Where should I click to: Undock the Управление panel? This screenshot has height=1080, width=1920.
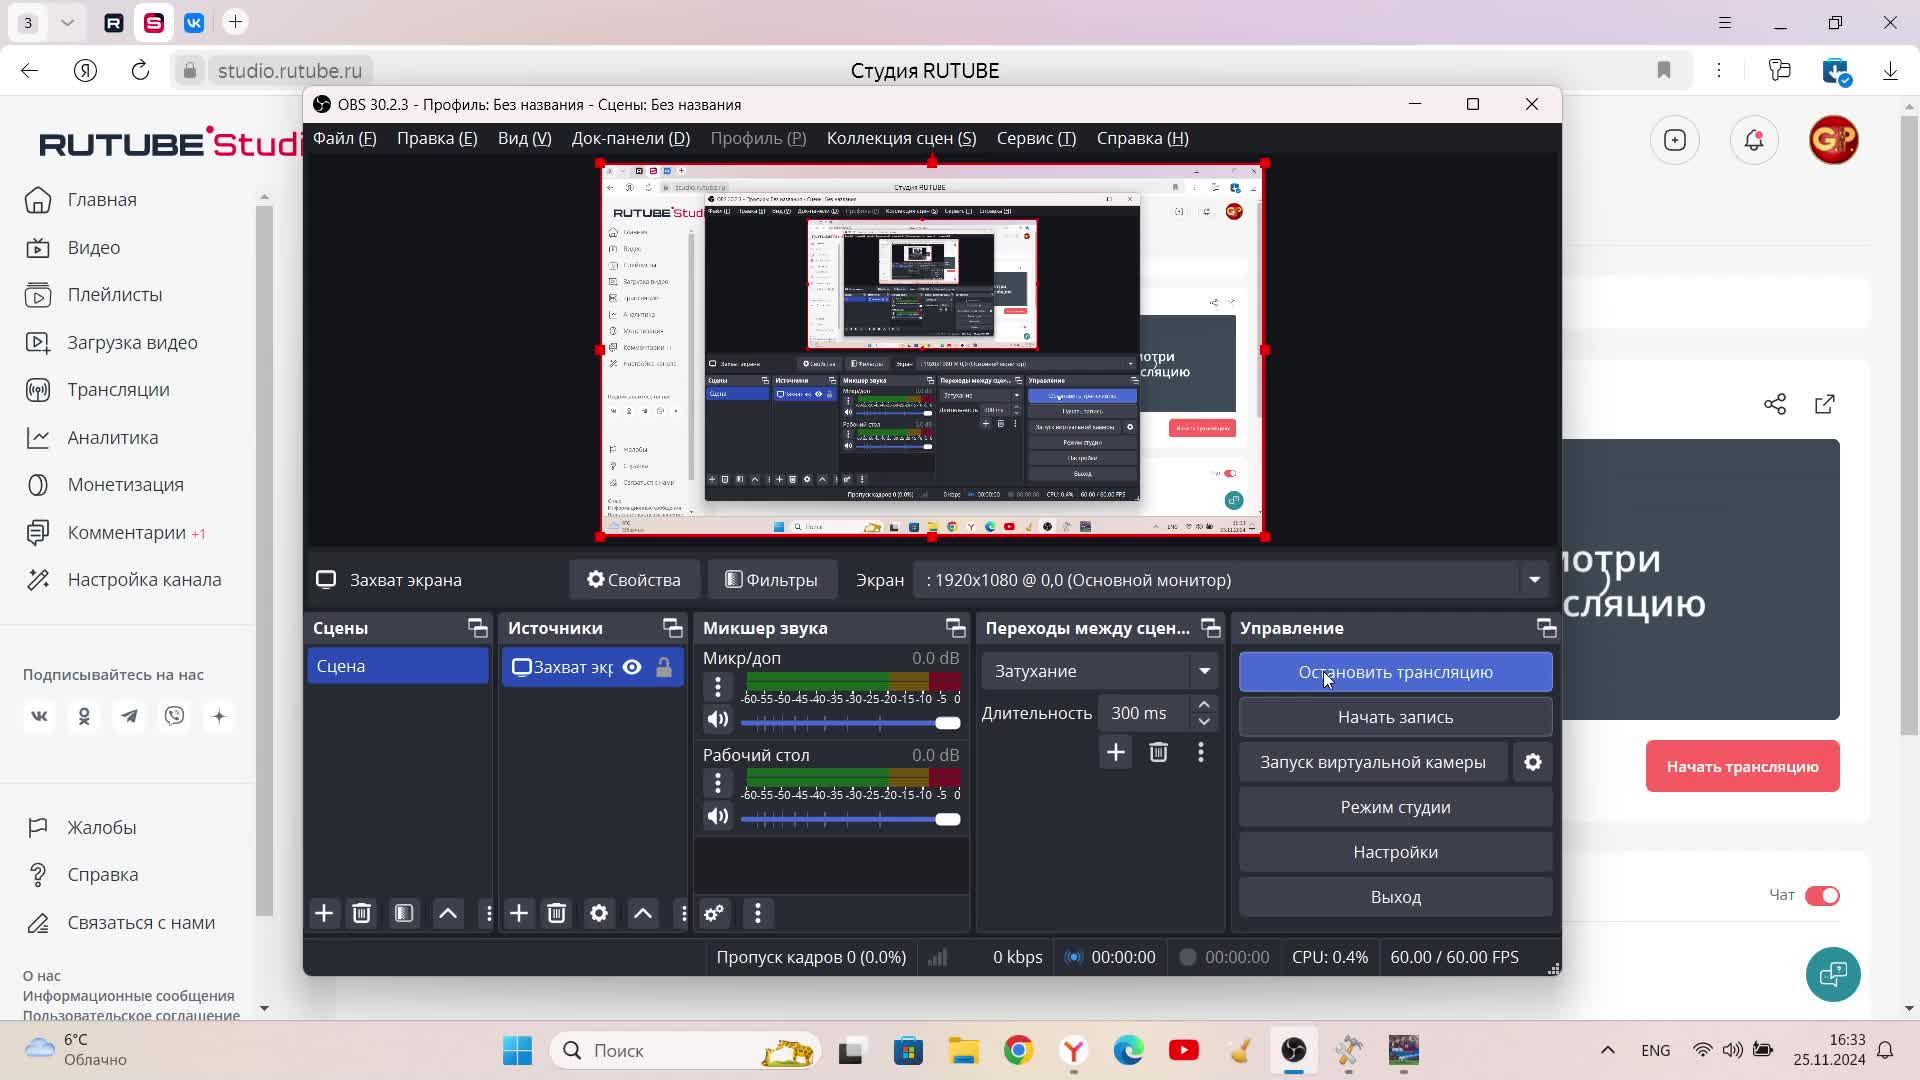1546,628
